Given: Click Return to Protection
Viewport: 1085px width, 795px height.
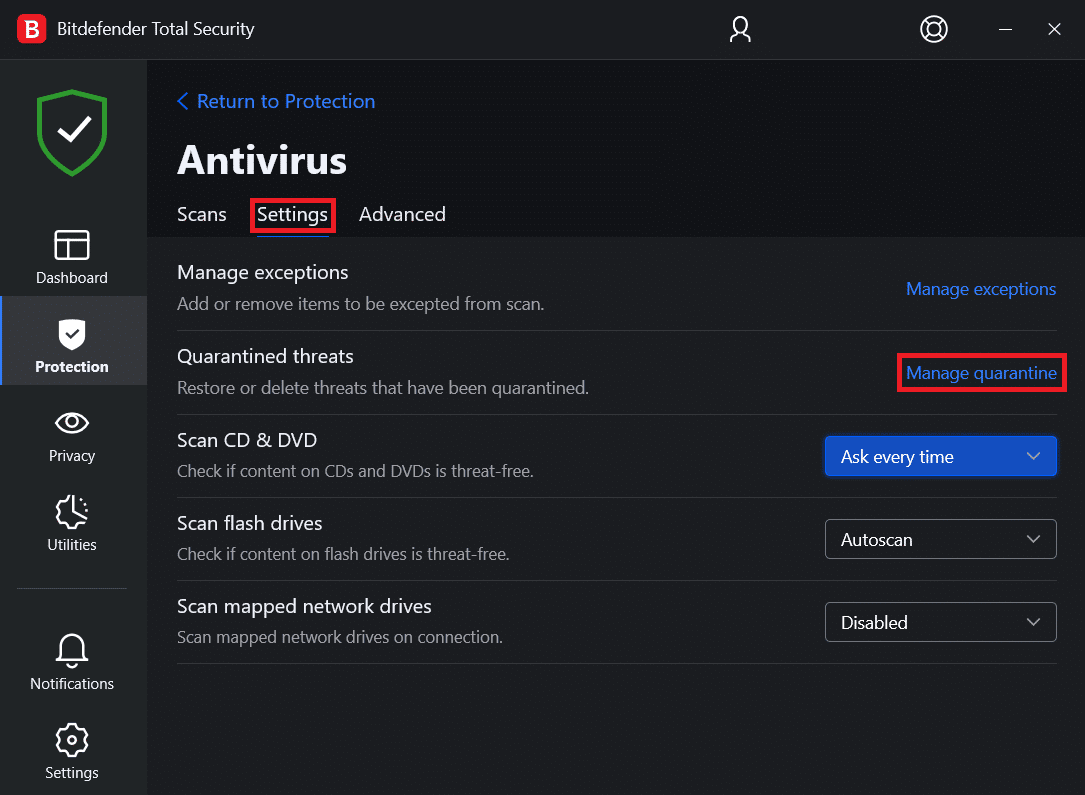Looking at the screenshot, I should pos(276,101).
